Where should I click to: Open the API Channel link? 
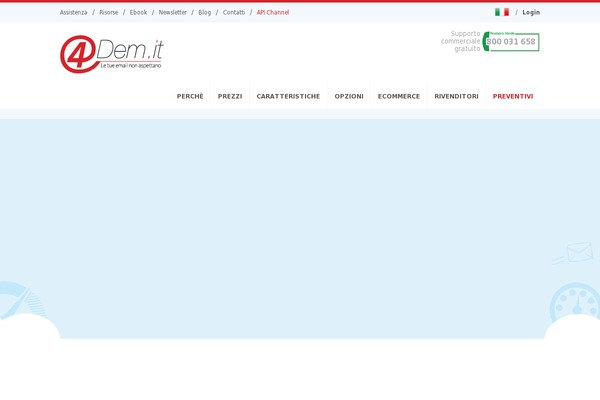coord(273,12)
